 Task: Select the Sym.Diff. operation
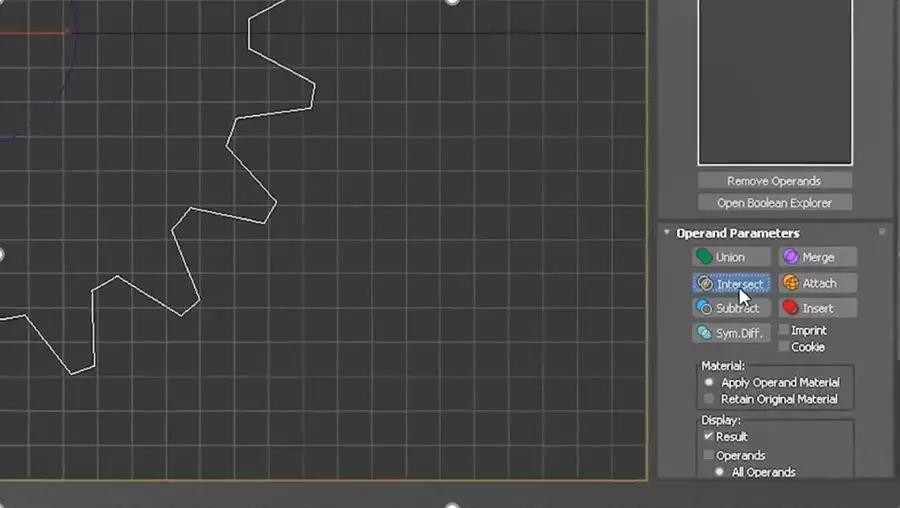point(731,333)
